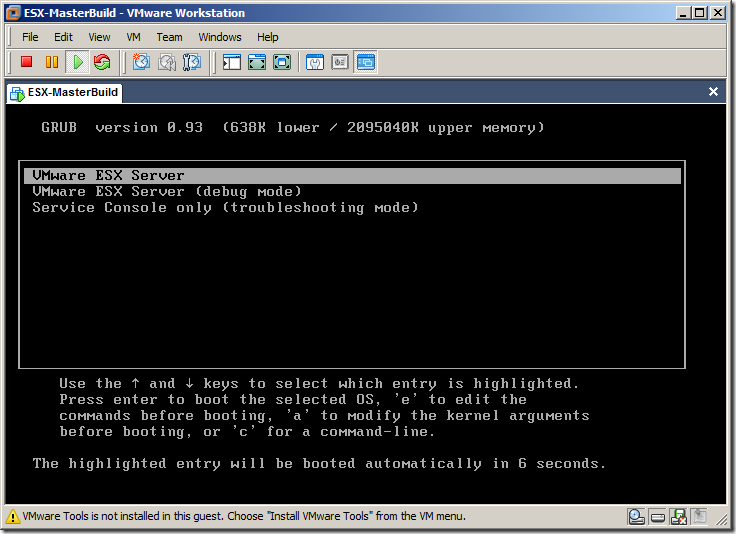Image resolution: width=736 pixels, height=534 pixels.
Task: Click the hard disk device status icon
Action: pos(658,517)
